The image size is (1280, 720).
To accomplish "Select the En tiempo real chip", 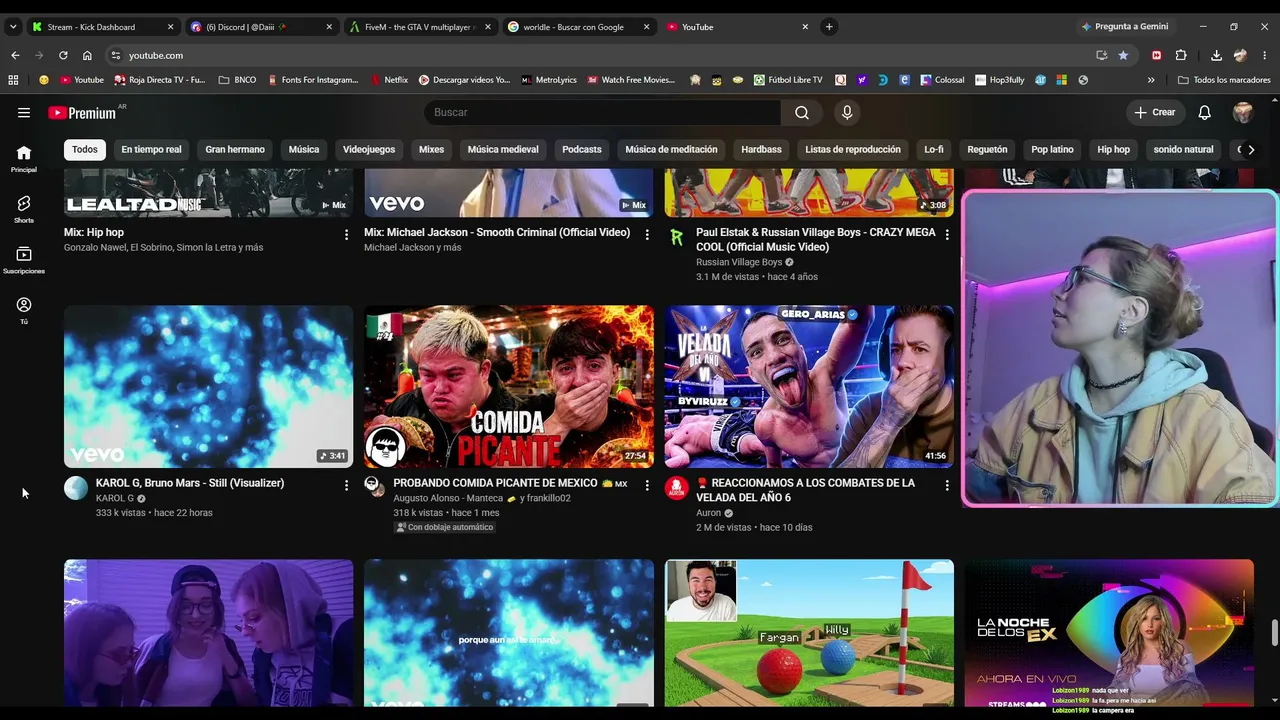I will pyautogui.click(x=151, y=150).
